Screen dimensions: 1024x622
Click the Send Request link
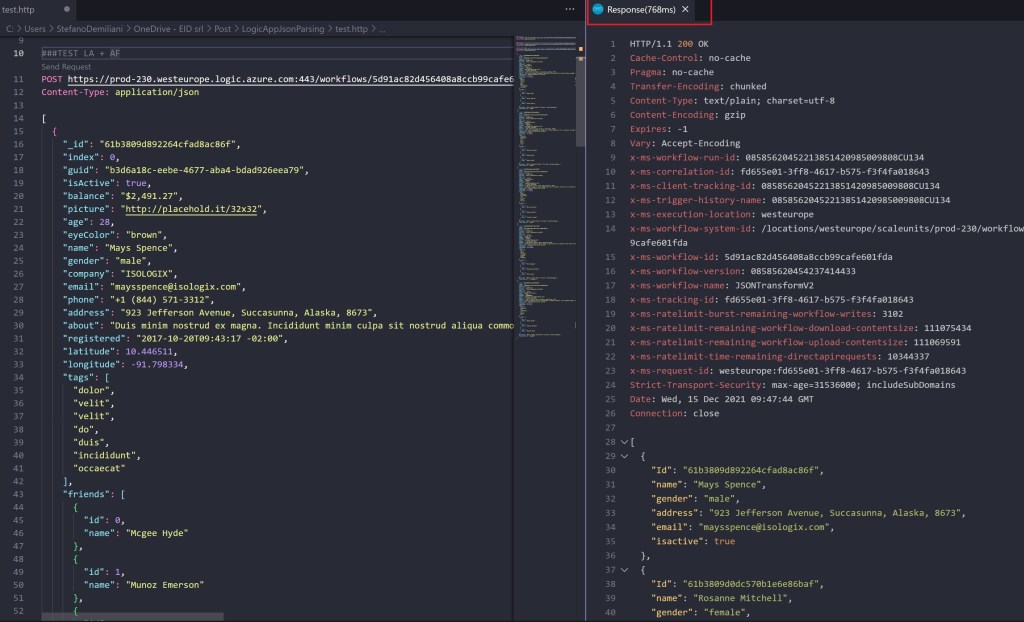tap(66, 66)
